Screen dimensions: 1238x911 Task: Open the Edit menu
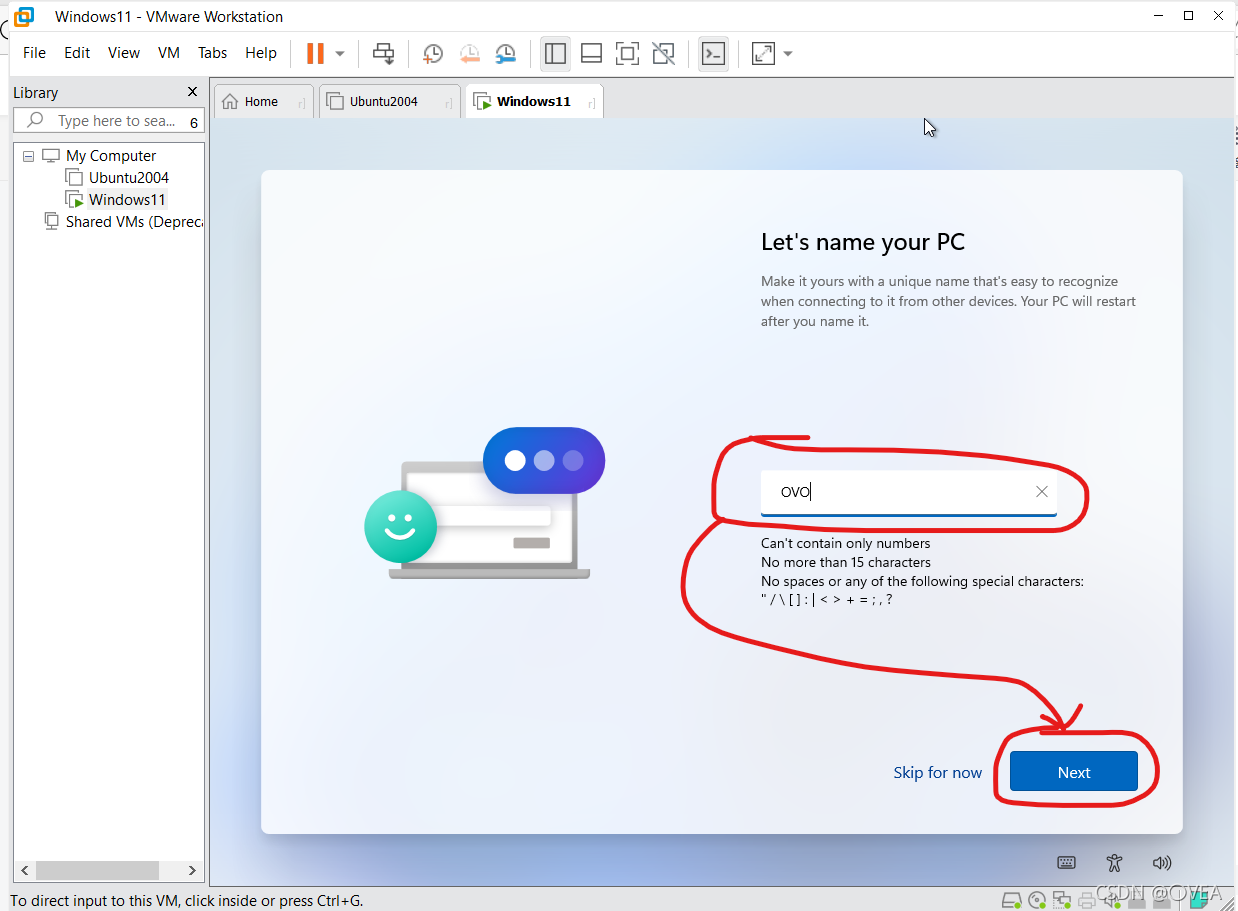pyautogui.click(x=77, y=53)
